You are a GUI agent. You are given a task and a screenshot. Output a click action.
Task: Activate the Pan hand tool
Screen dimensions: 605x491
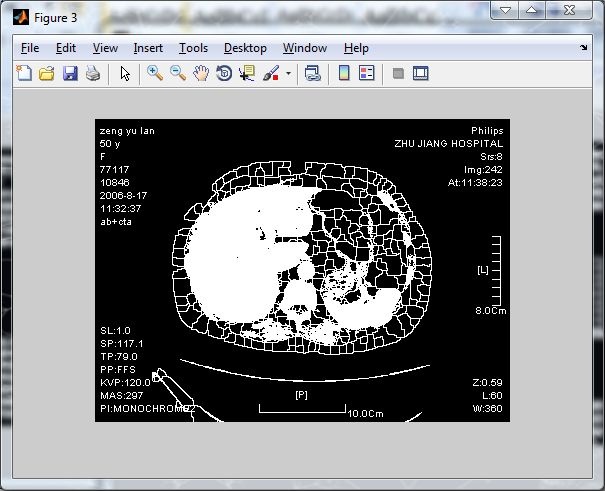pyautogui.click(x=201, y=73)
